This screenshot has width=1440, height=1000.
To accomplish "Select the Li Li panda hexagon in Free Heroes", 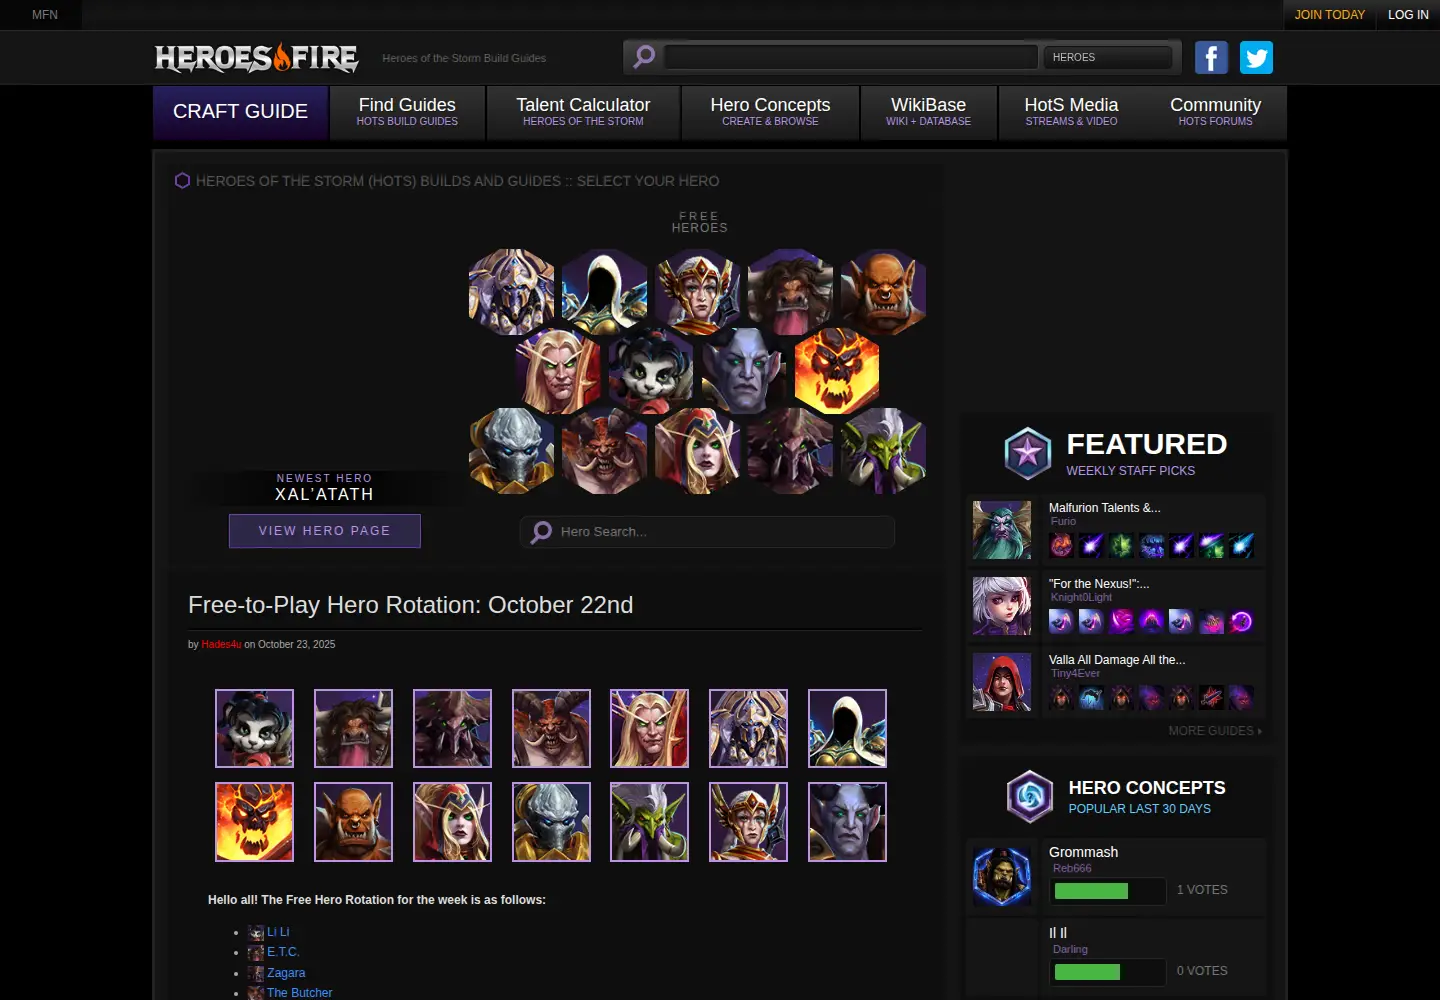I will point(651,371).
